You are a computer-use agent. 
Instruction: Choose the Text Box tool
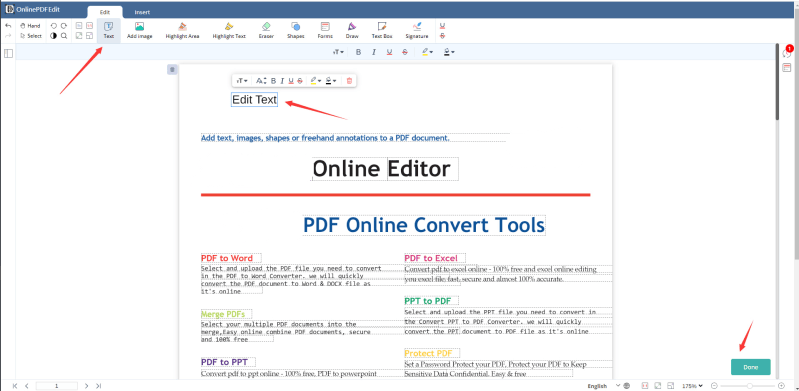coord(382,31)
